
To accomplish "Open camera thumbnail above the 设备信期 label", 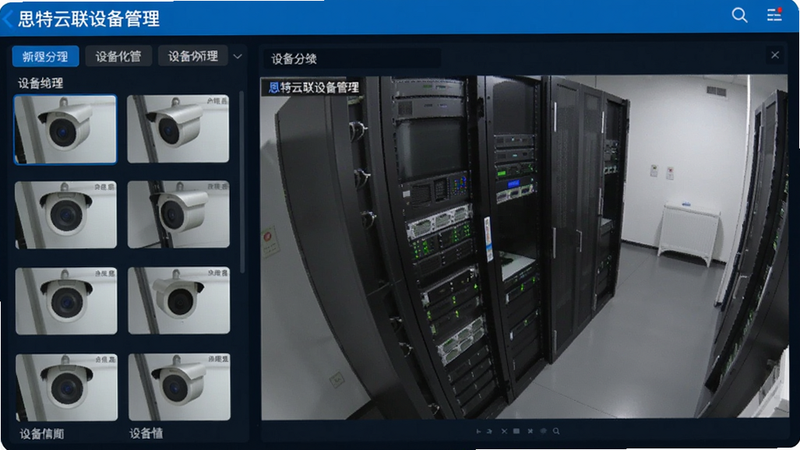I will (x=66, y=387).
